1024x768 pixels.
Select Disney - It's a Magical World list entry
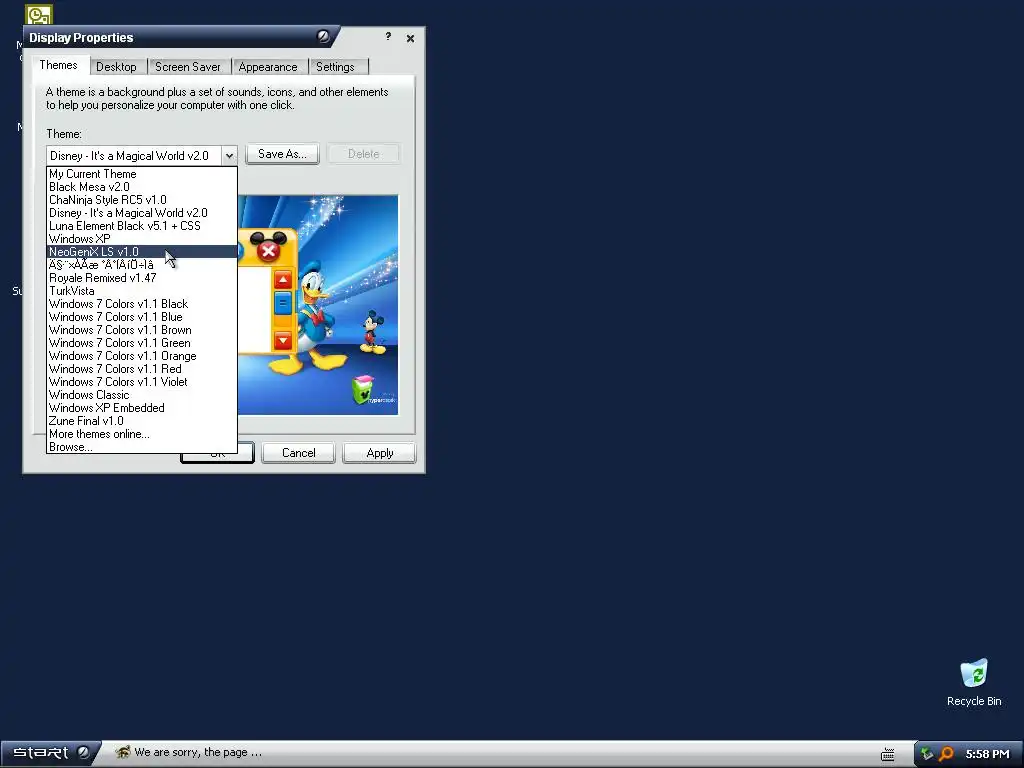coord(142,213)
